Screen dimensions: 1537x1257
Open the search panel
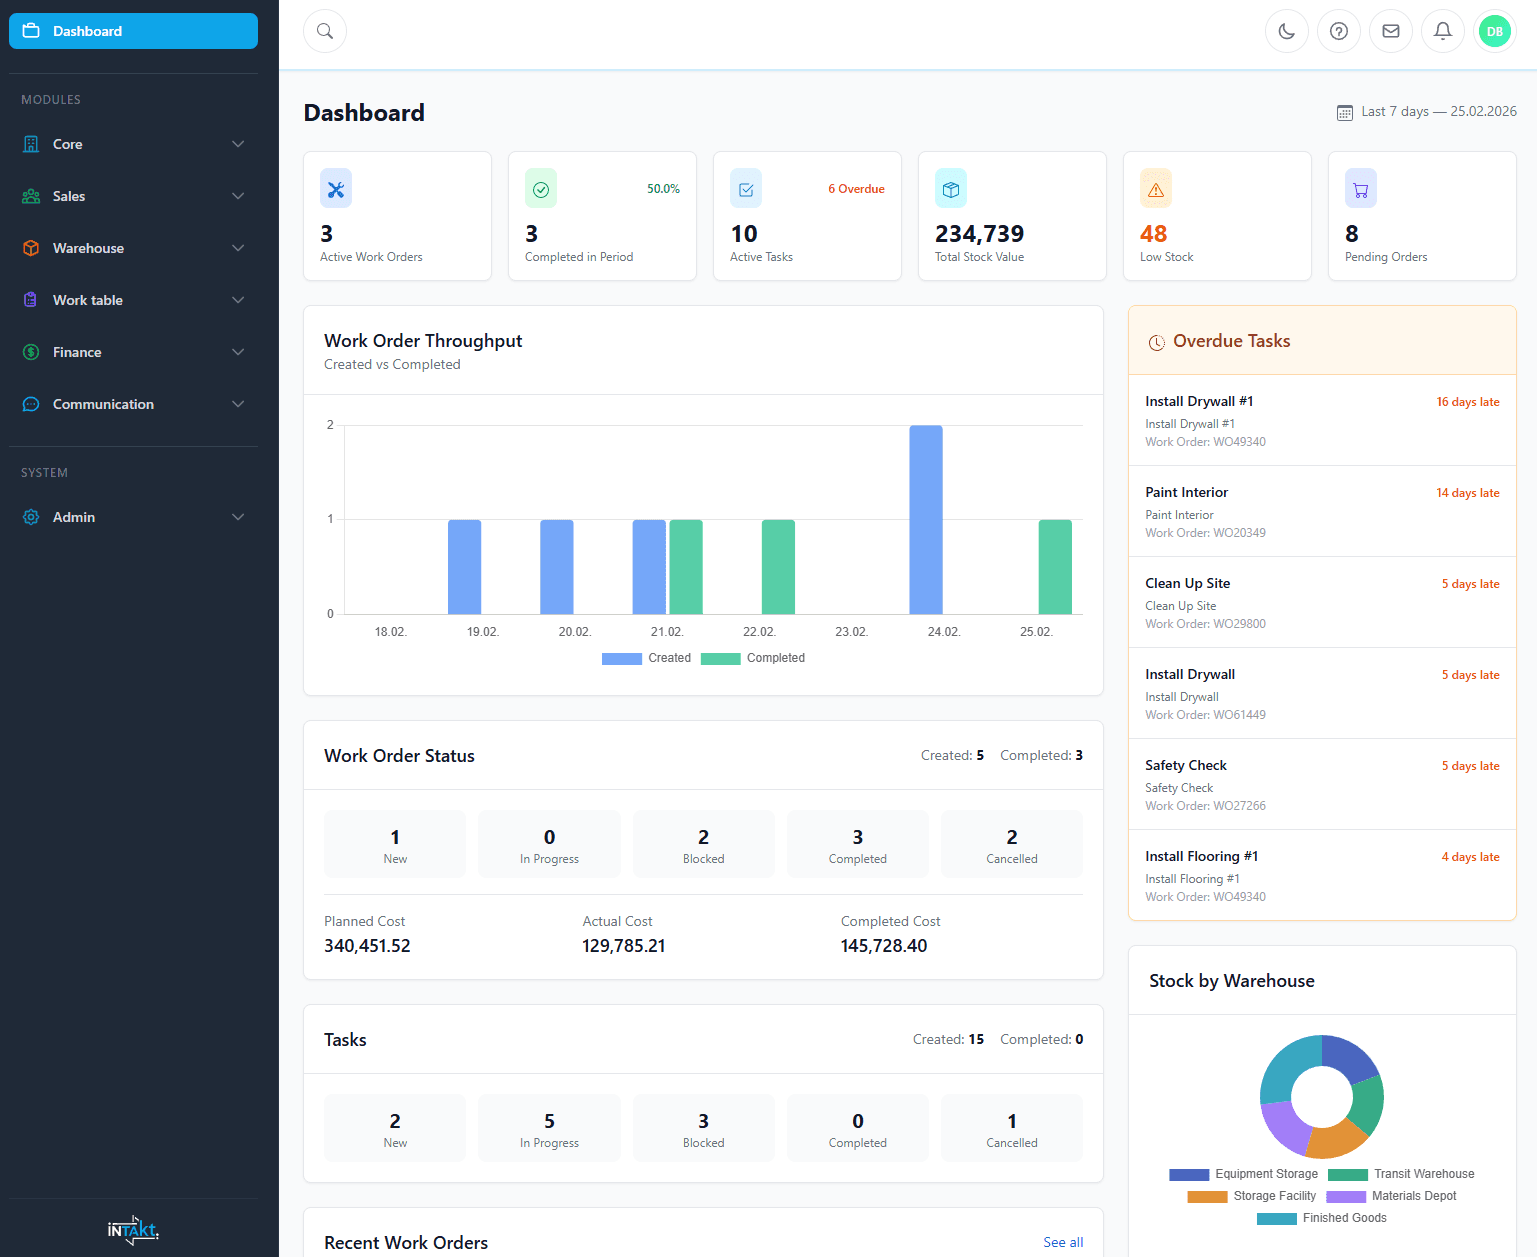click(x=324, y=31)
